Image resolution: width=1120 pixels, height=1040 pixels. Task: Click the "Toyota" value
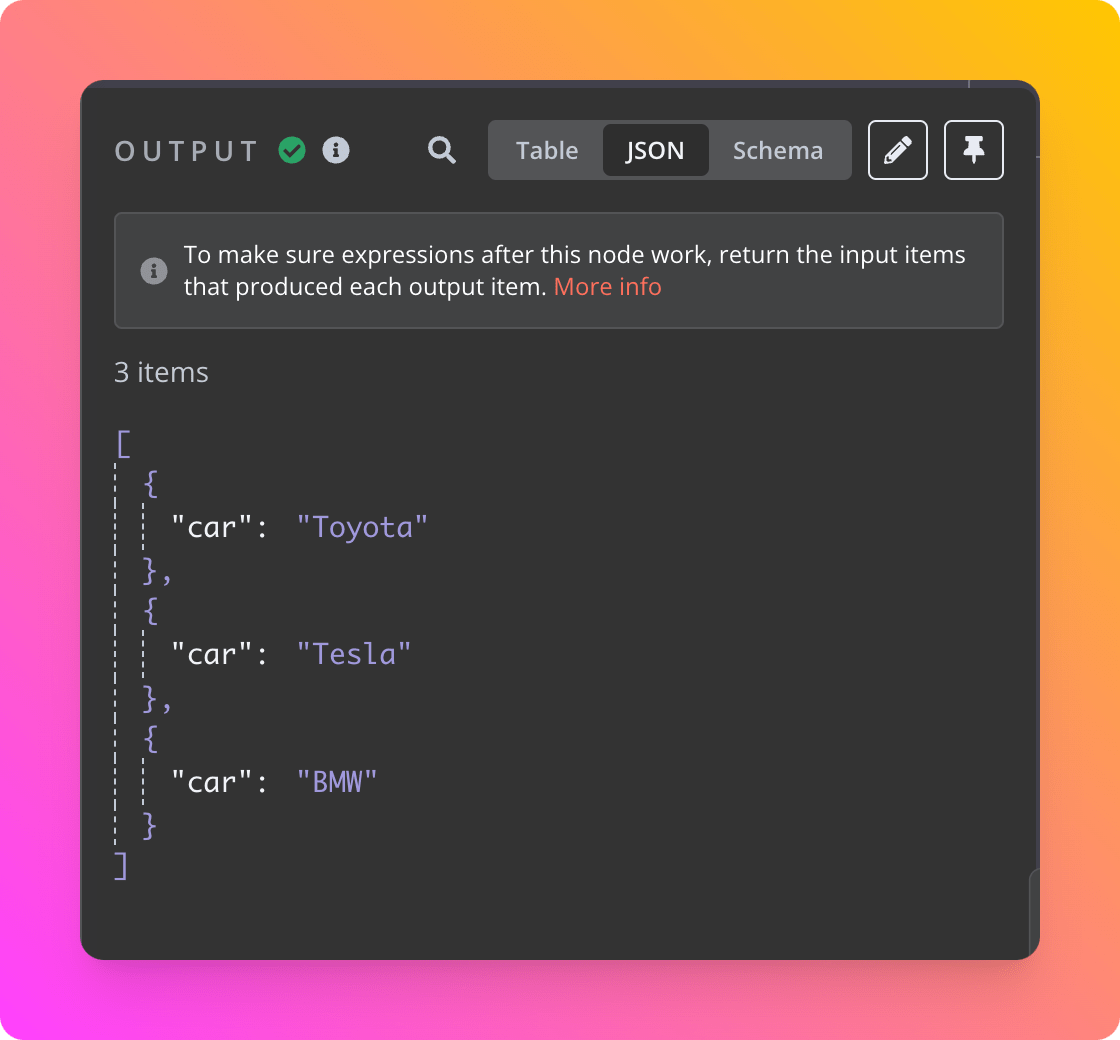(x=362, y=528)
